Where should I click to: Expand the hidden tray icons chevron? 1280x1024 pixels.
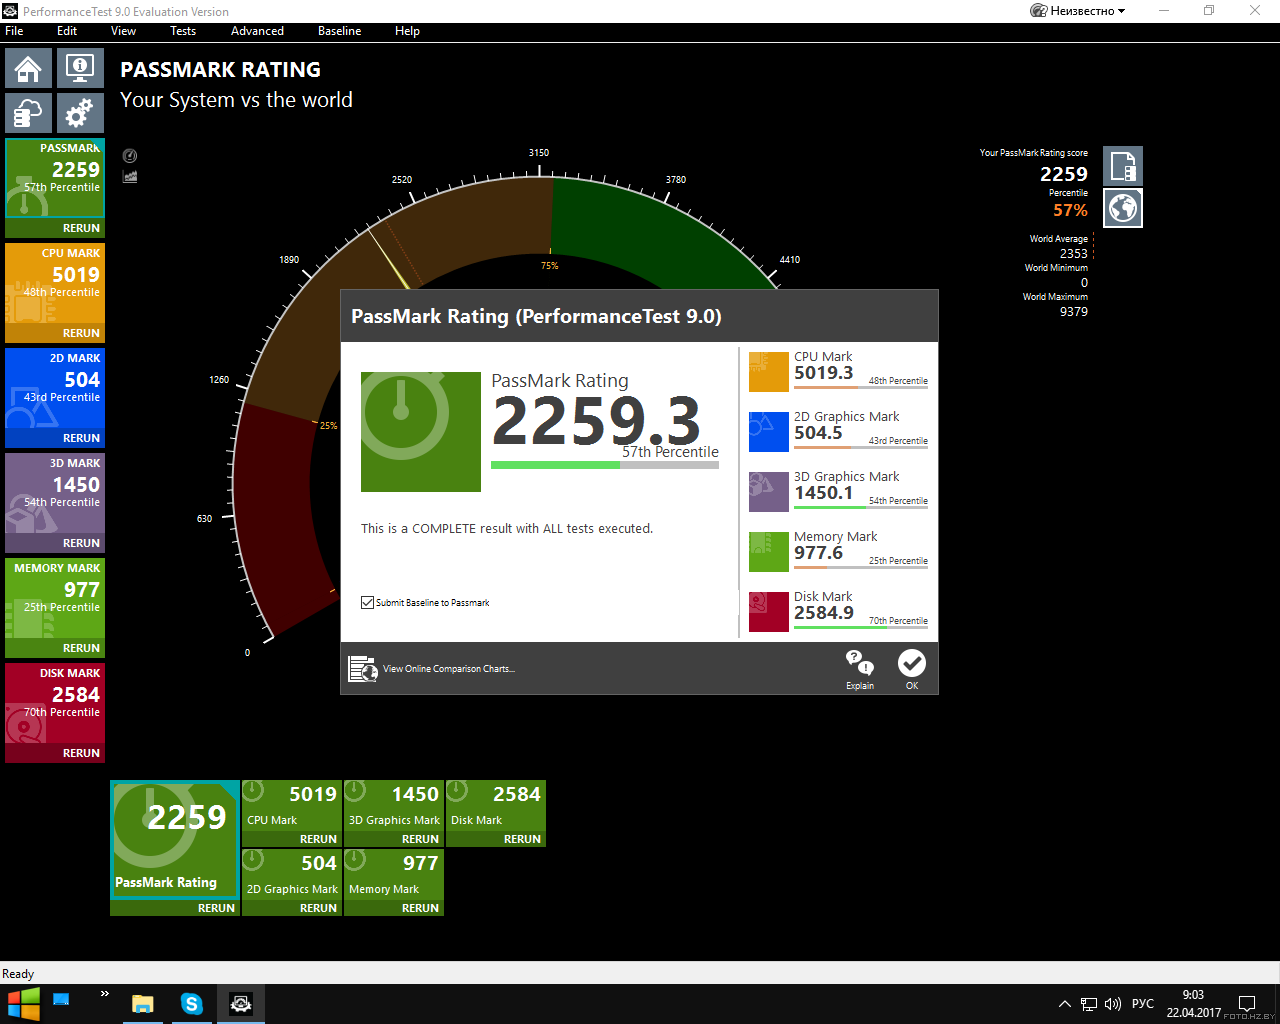pyautogui.click(x=1065, y=1004)
